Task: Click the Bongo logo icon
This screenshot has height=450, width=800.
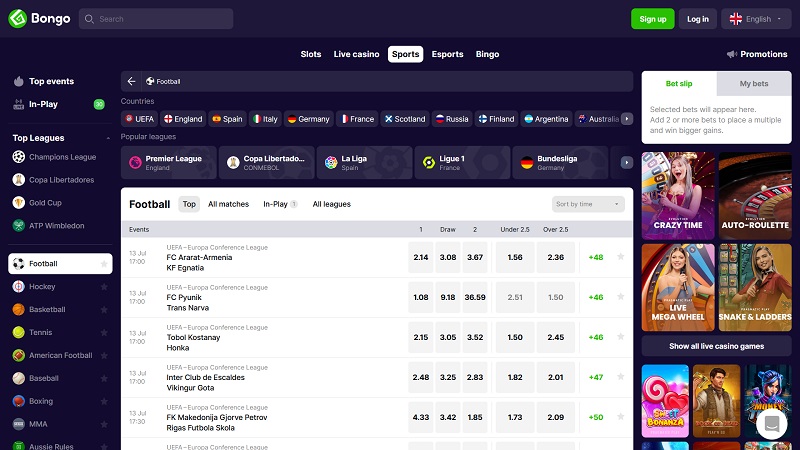Action: [17, 19]
